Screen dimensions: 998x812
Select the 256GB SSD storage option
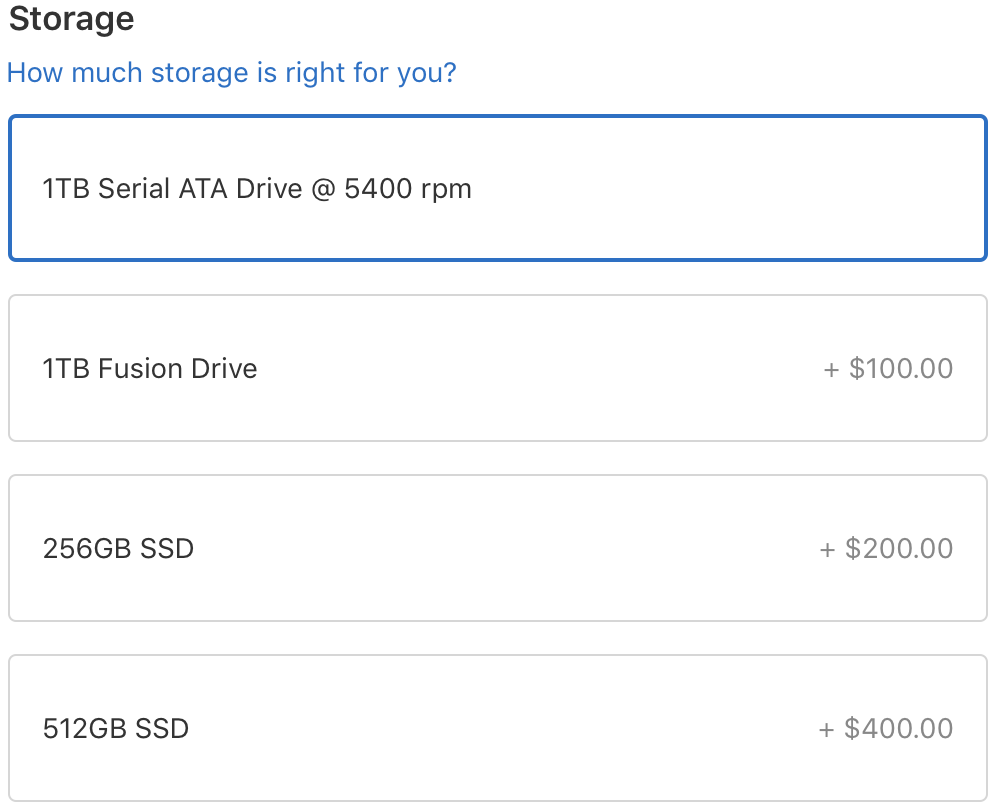[497, 548]
